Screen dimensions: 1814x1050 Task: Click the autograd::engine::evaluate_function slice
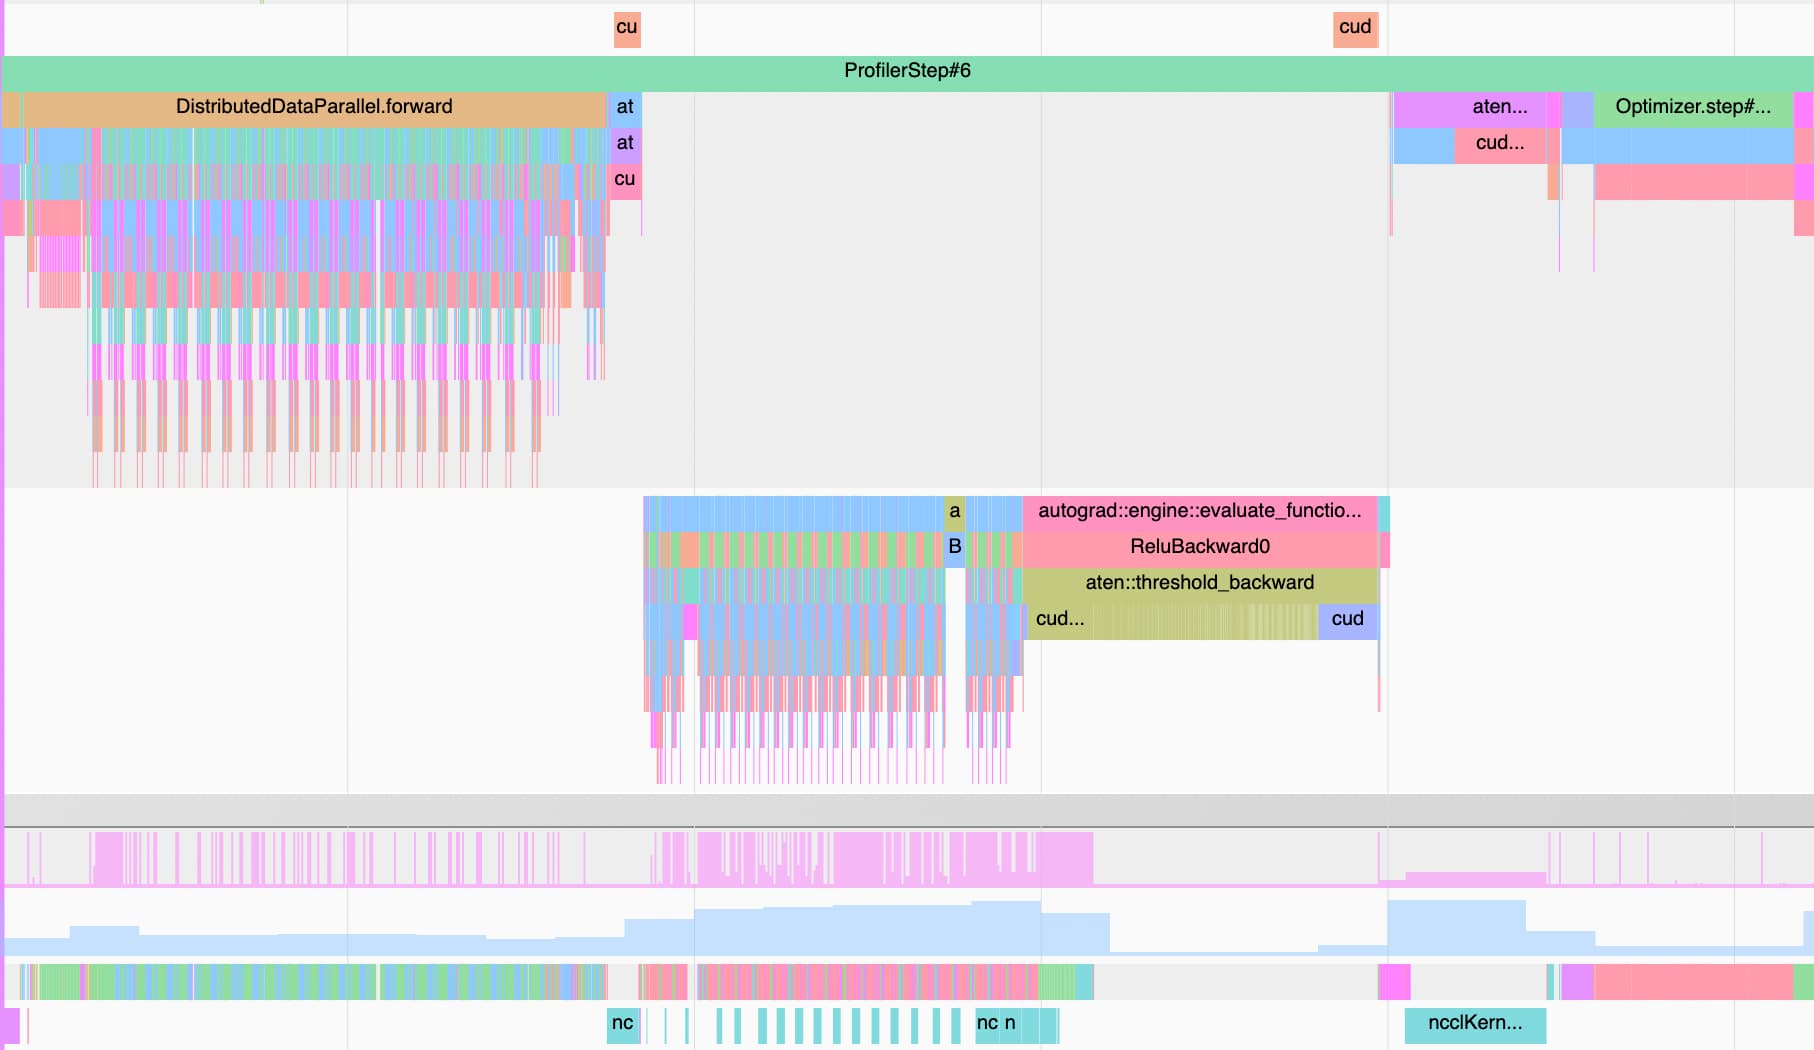pos(1199,511)
